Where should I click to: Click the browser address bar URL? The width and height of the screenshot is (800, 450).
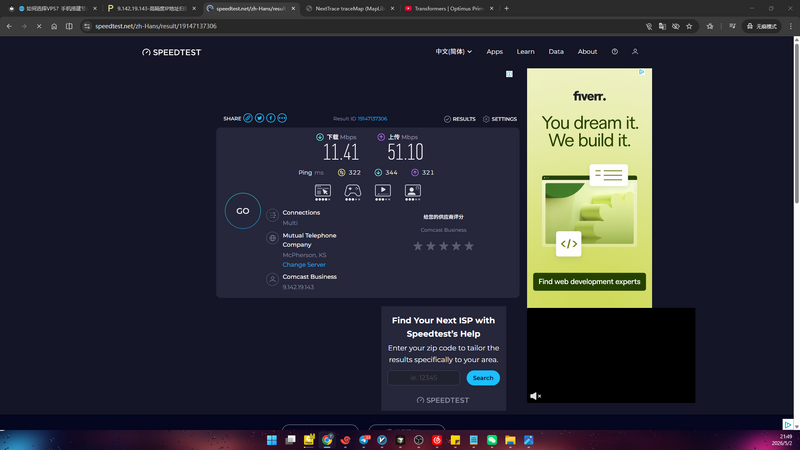(x=156, y=26)
